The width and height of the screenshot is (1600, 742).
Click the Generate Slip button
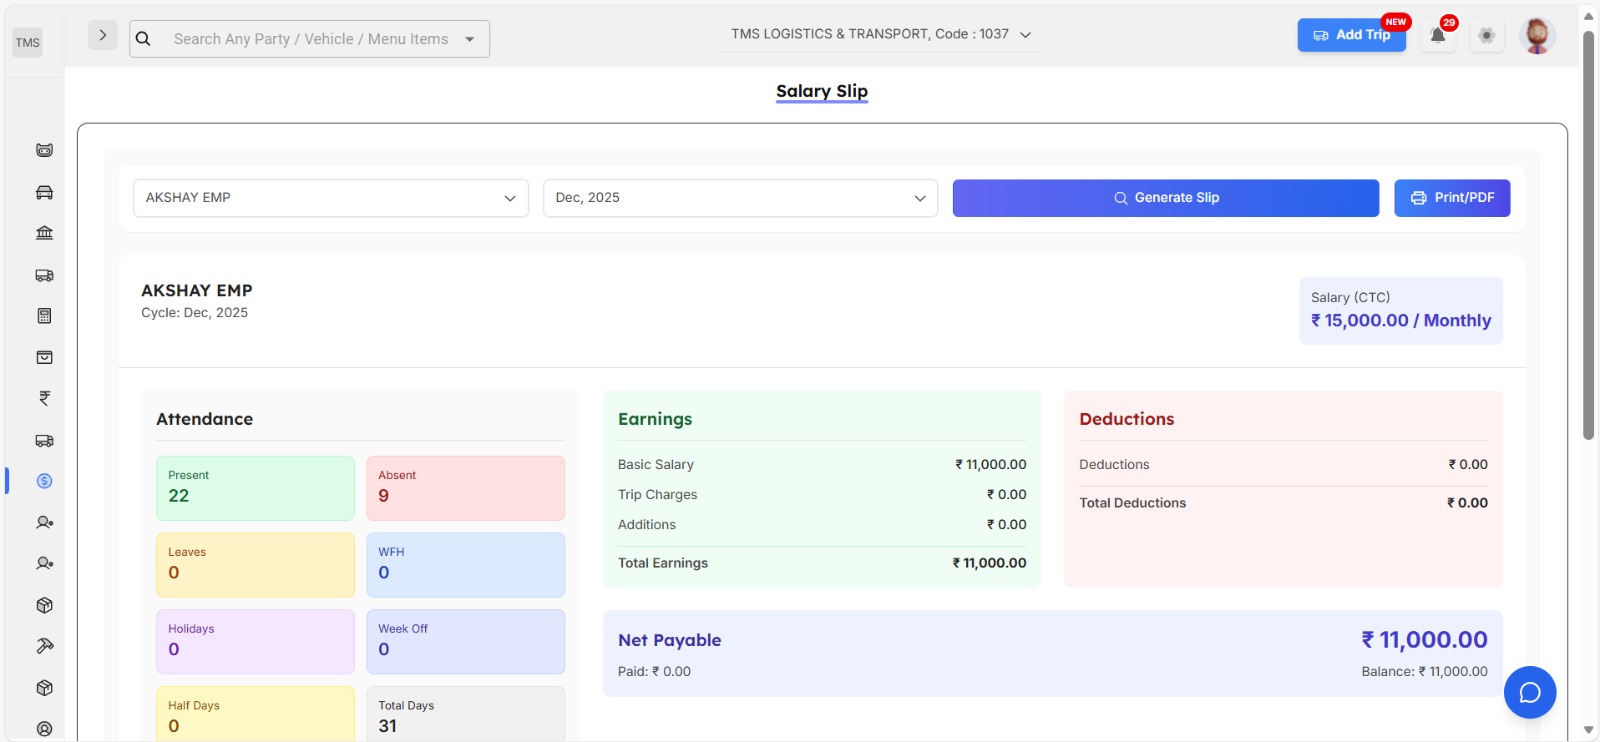tap(1165, 198)
